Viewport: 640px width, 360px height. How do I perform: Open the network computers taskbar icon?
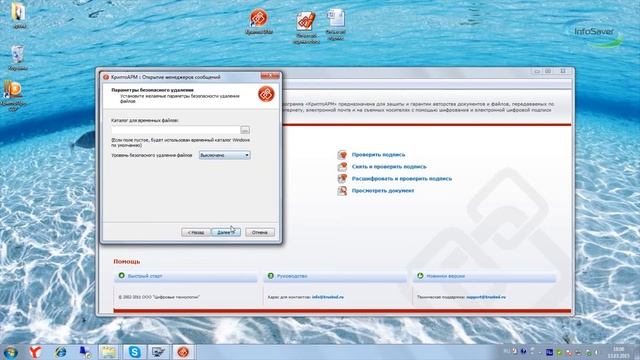(x=85, y=352)
